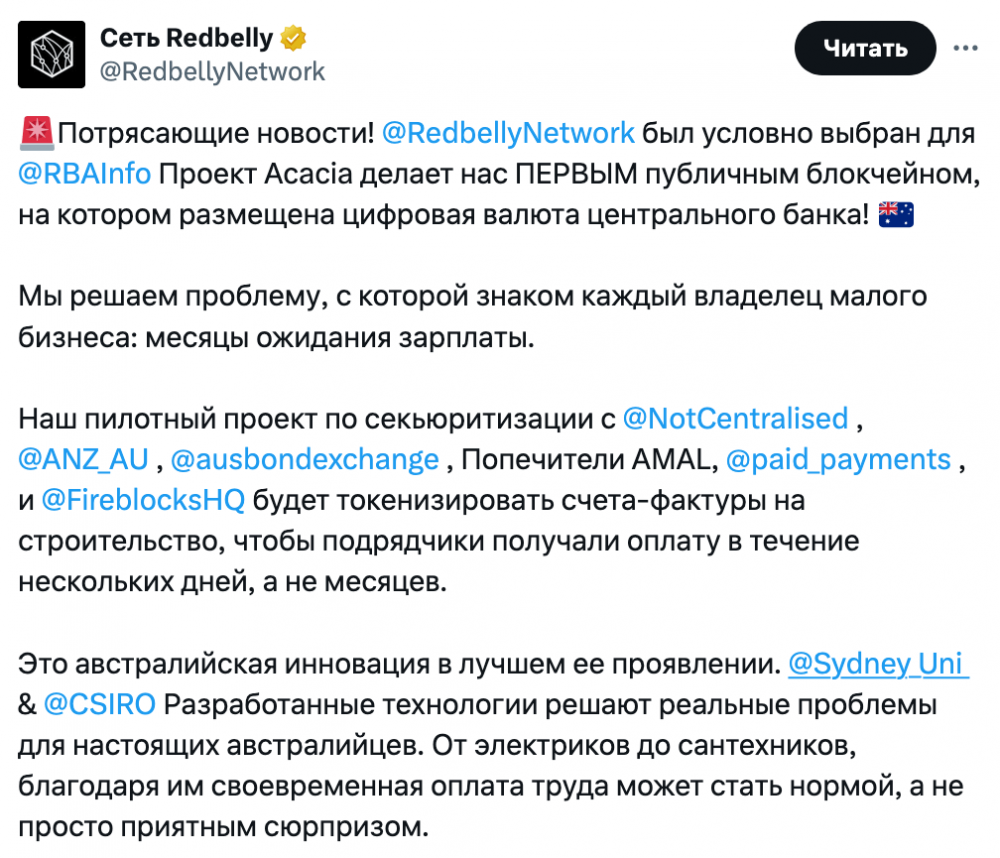Open the three-dot more options menu

966,48
